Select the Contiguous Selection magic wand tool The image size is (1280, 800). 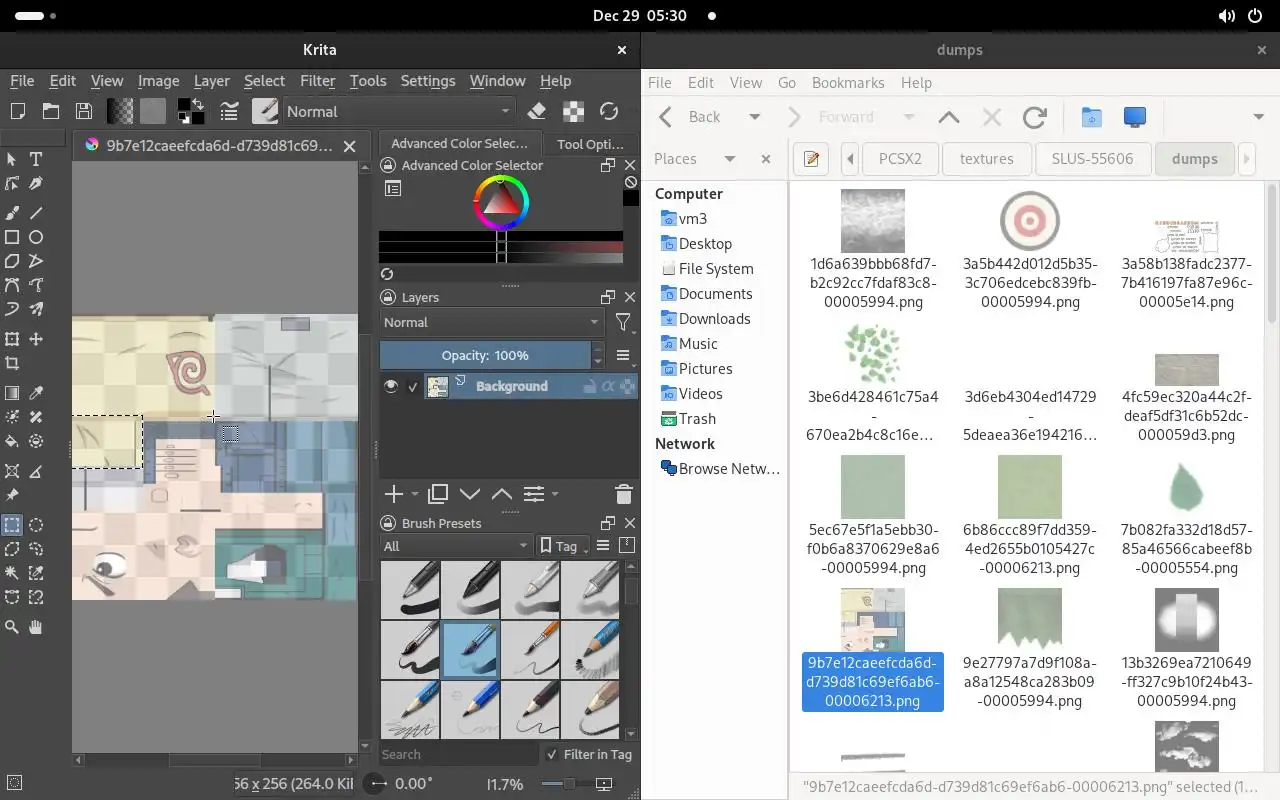(x=12, y=573)
